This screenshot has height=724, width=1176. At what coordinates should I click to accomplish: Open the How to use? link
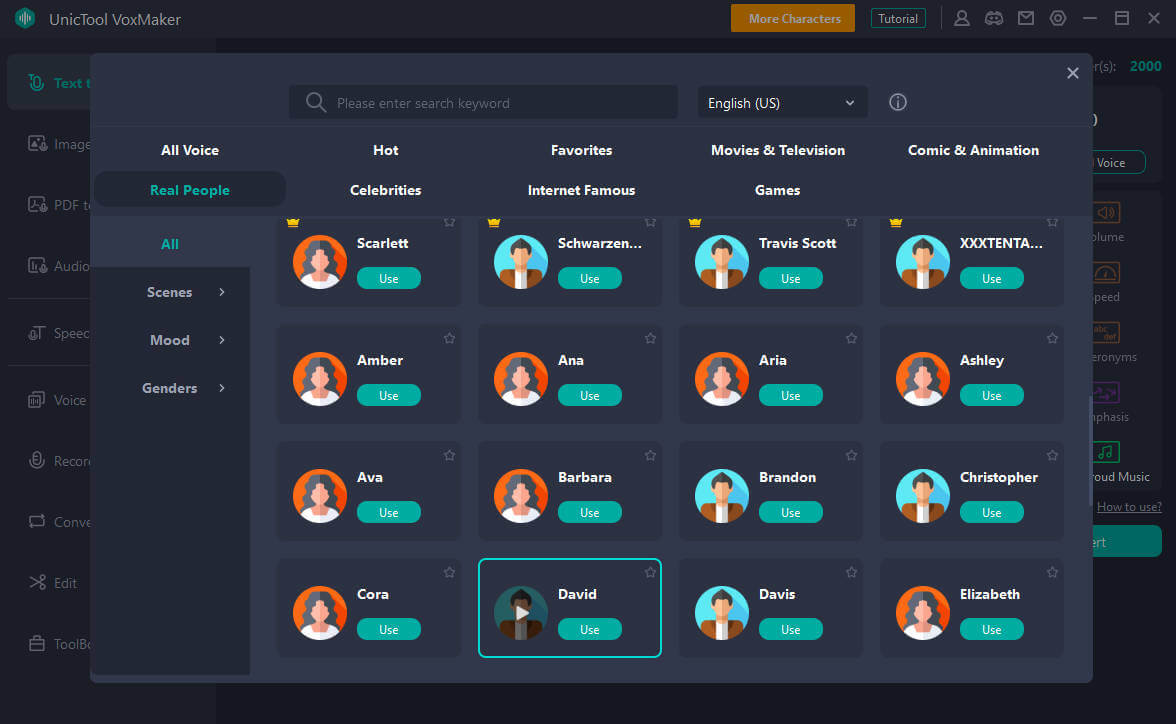(x=1129, y=507)
